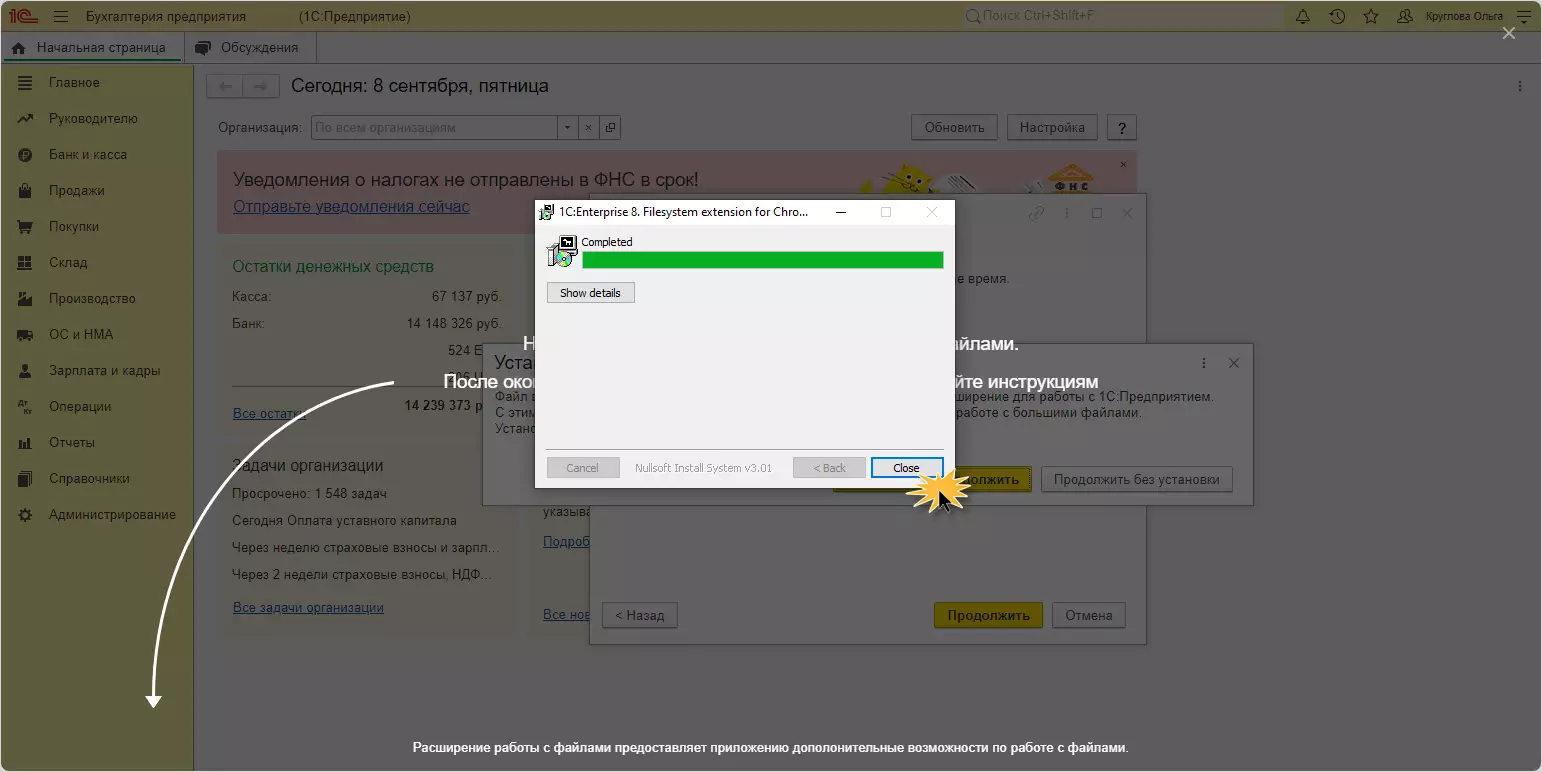The image size is (1542, 772).
Task: Click the Настройка button
Action: tap(1052, 128)
